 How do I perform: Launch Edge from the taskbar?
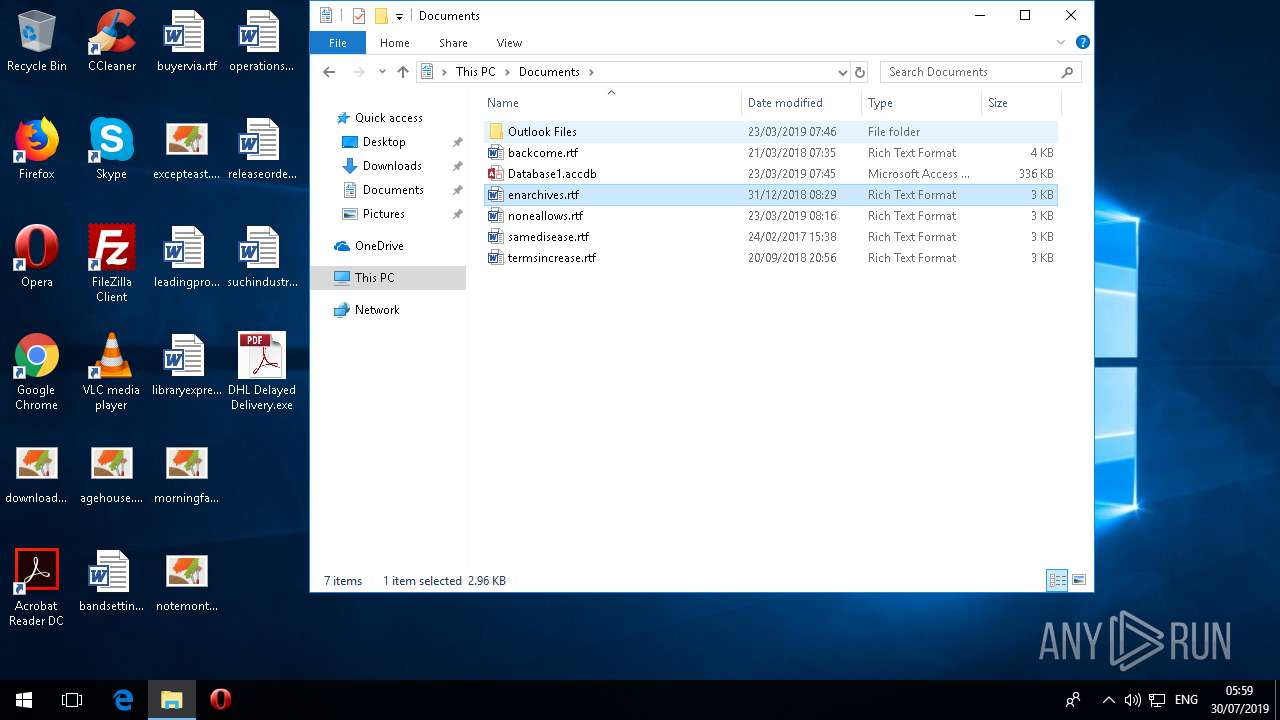point(123,700)
